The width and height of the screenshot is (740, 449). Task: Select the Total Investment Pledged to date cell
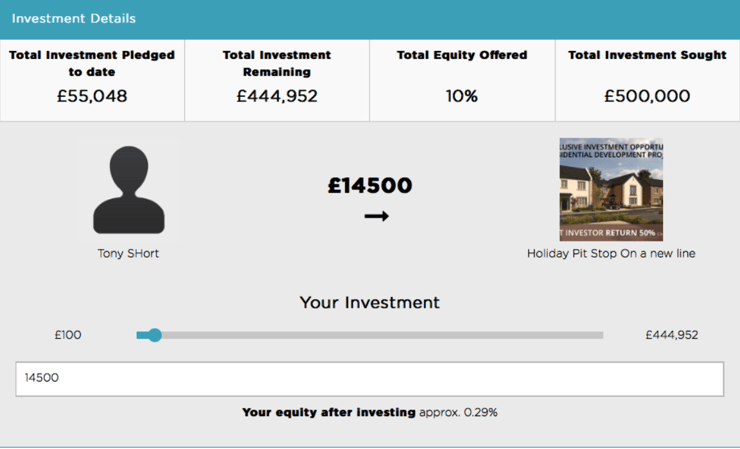point(92,80)
